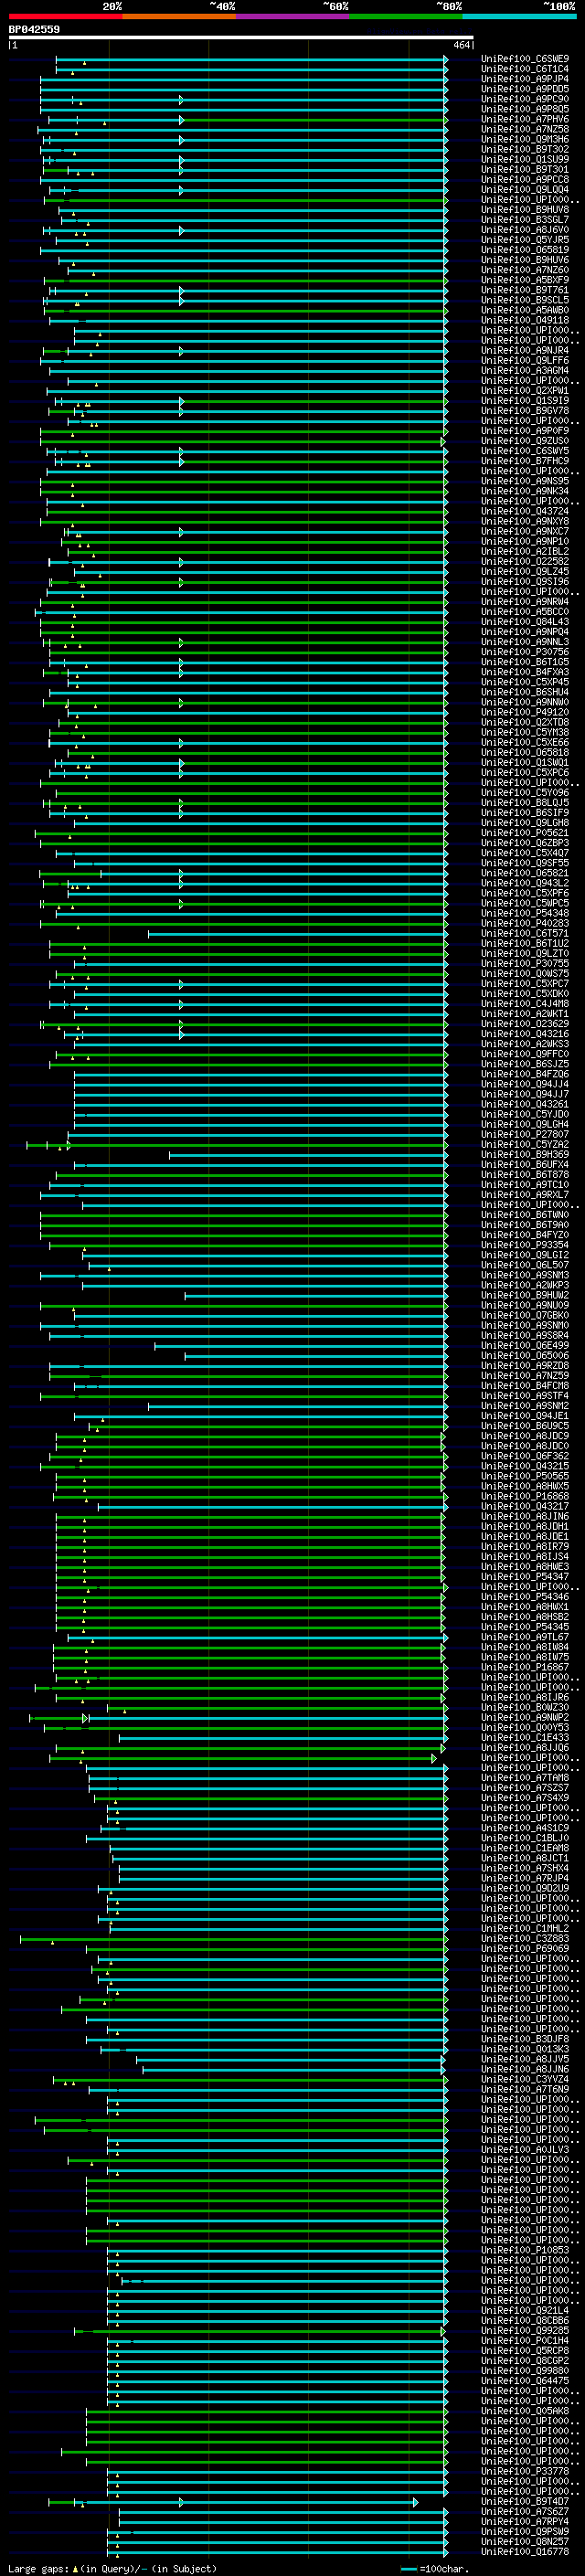585x2576 pixels.
Task: Click hit label UniRef100_P27807
Action: click(525, 1135)
